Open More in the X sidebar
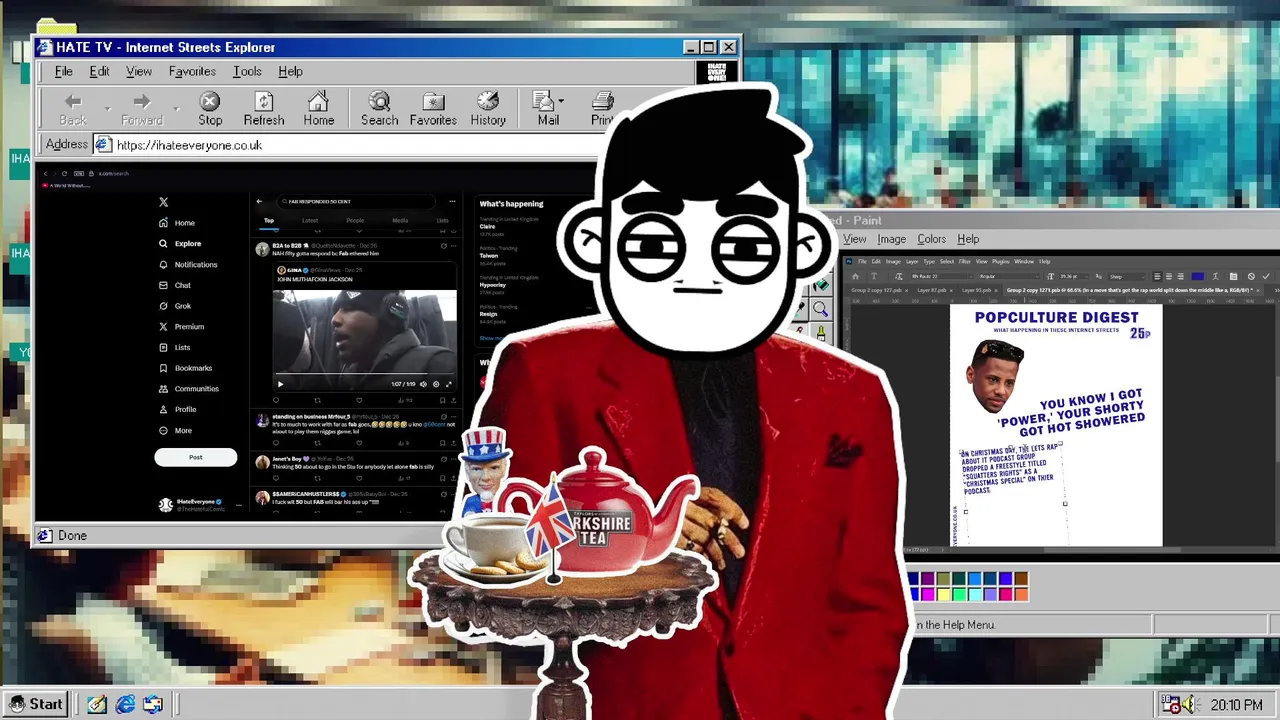Screen dimensions: 1280x720 point(175,430)
